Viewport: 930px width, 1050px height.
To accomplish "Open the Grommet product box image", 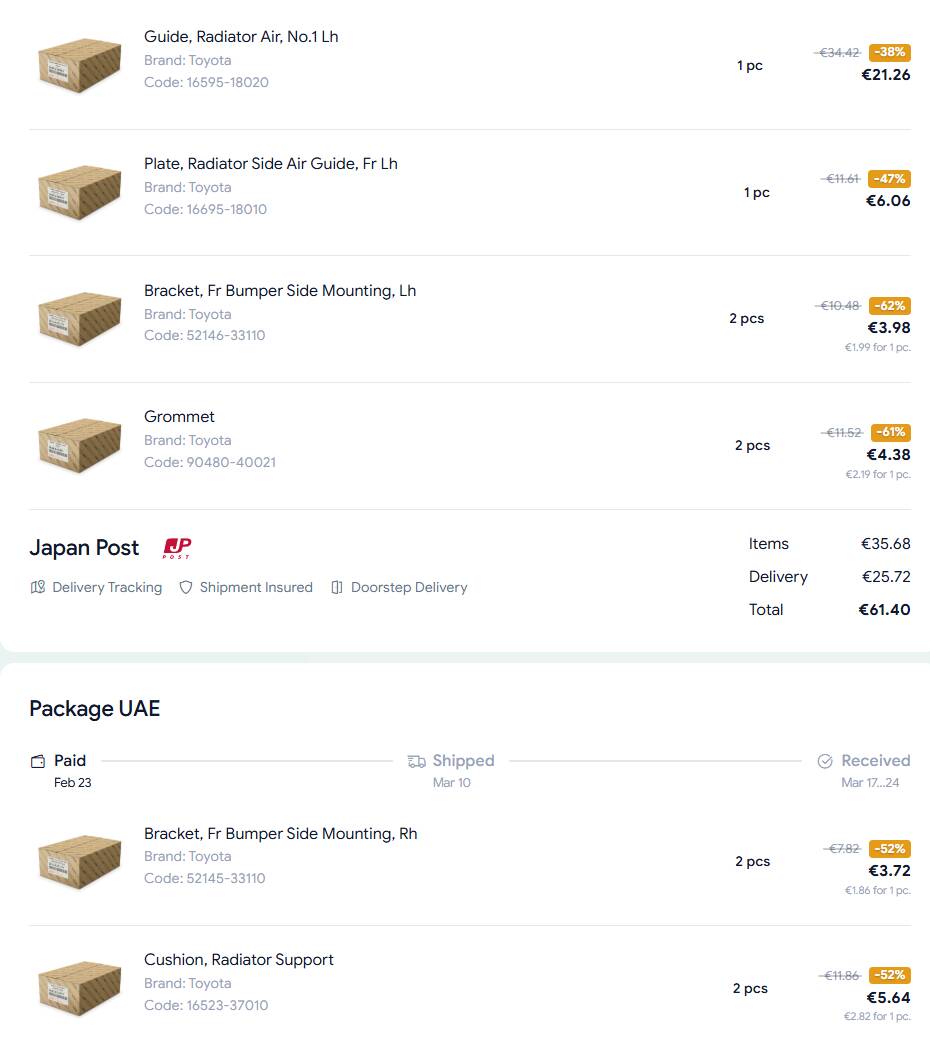I will [79, 445].
